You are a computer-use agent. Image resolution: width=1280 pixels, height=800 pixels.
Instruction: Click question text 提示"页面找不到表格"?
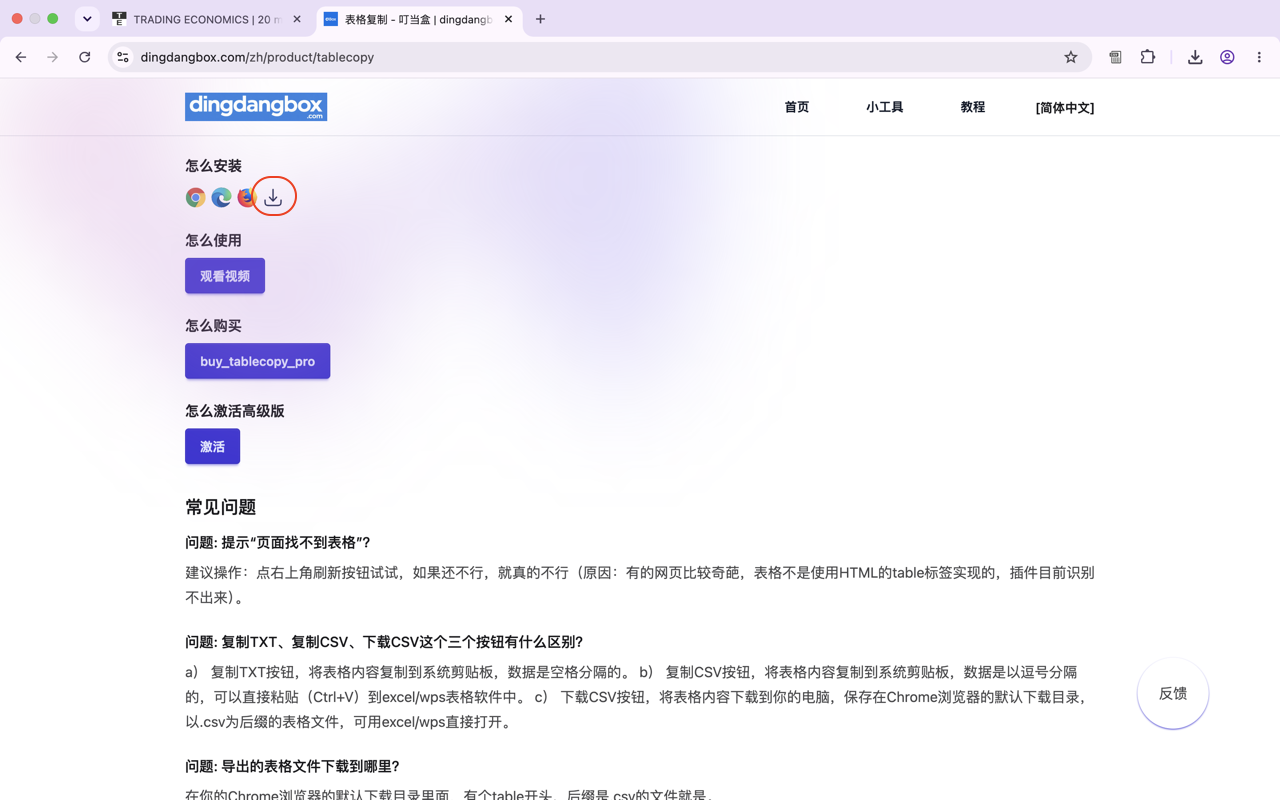pos(278,542)
